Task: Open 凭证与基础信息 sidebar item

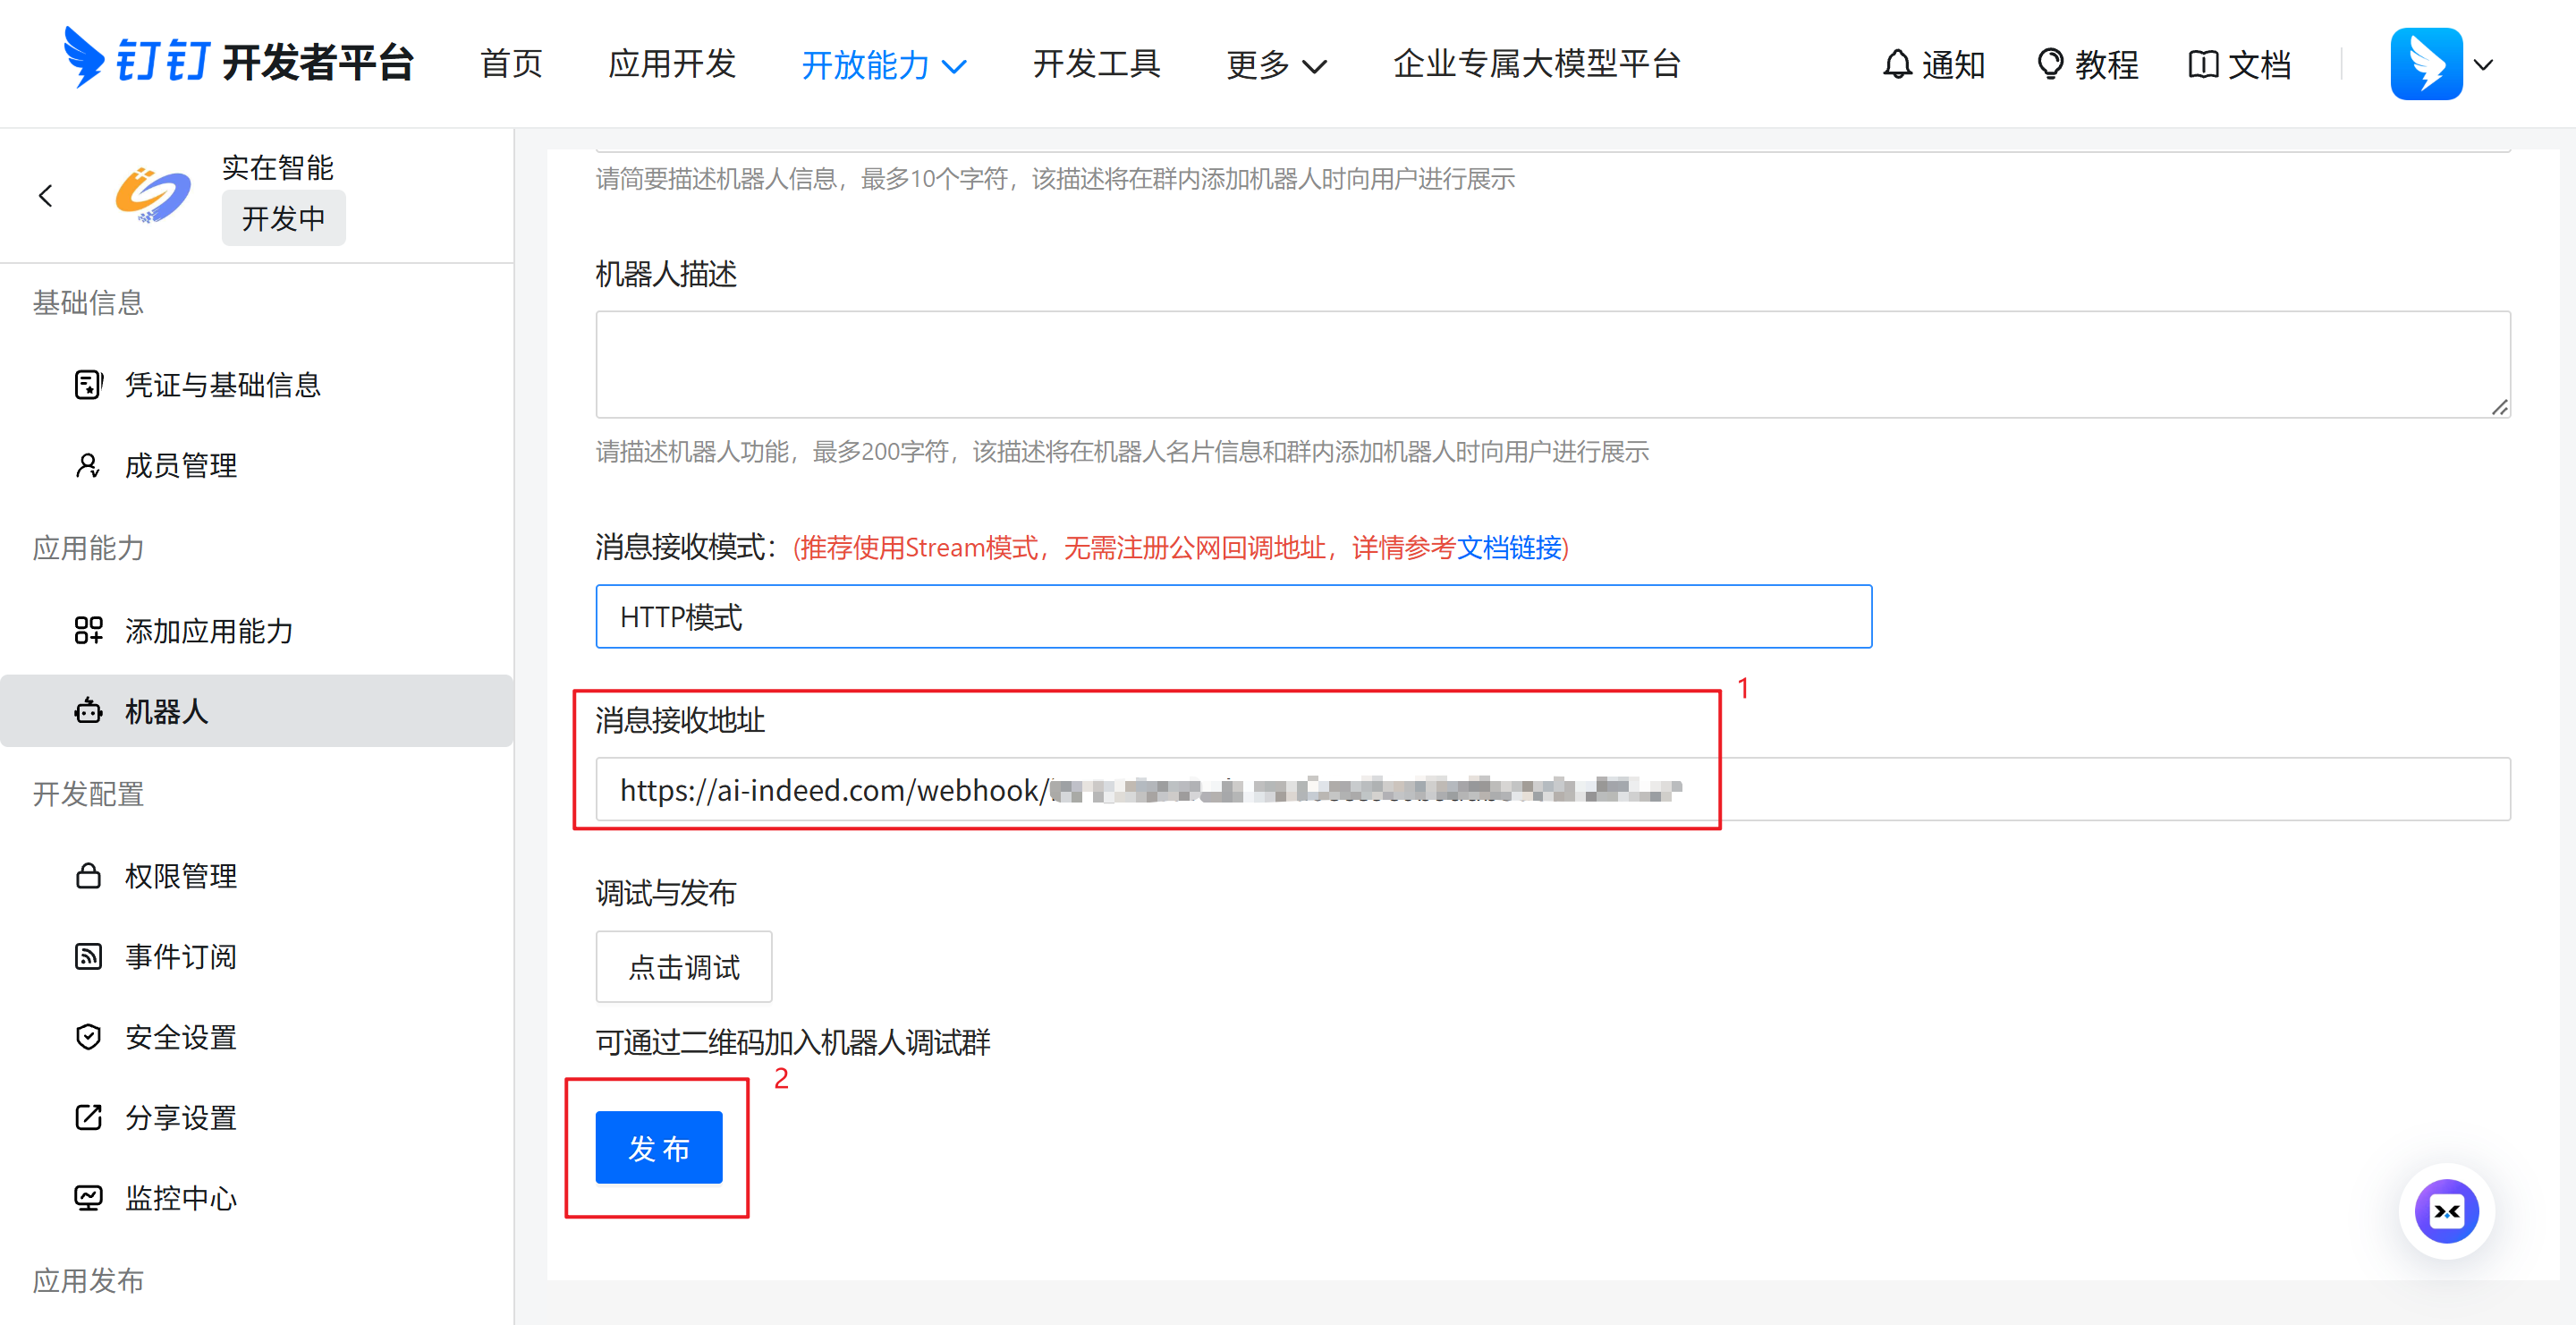Action: (x=222, y=385)
